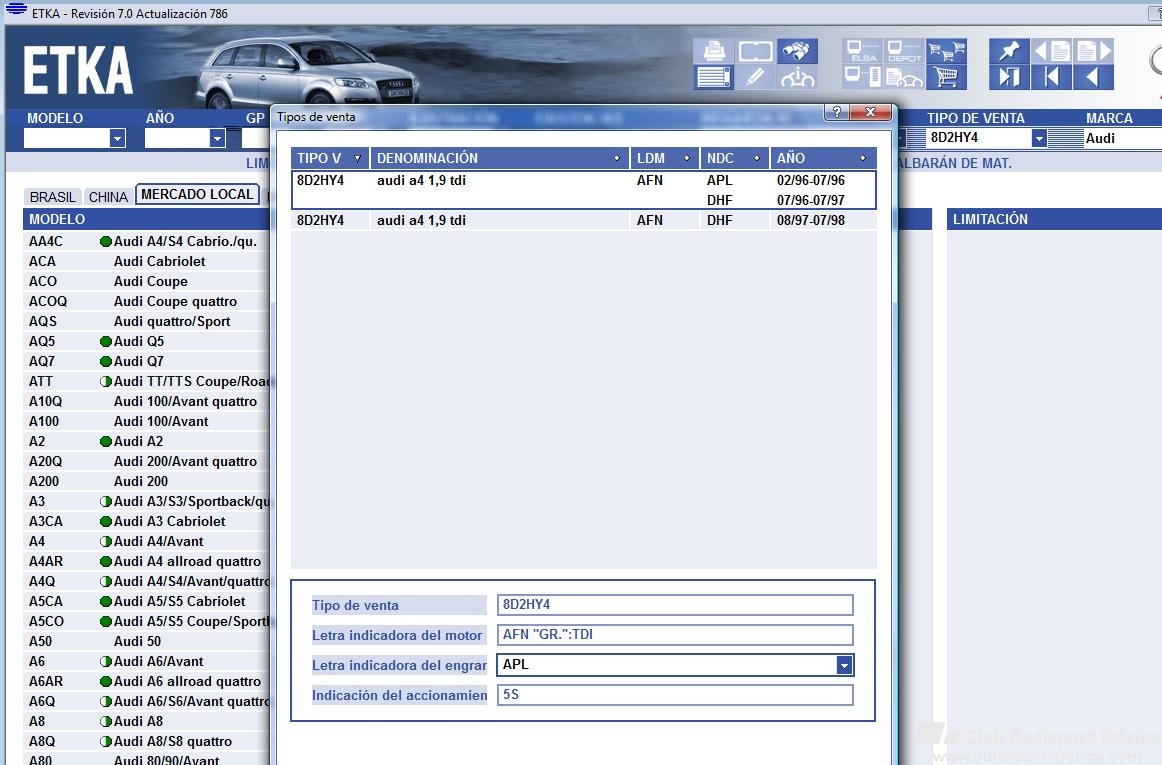The height and width of the screenshot is (765, 1162).
Task: Open the MODELO dropdown
Action: [x=117, y=138]
